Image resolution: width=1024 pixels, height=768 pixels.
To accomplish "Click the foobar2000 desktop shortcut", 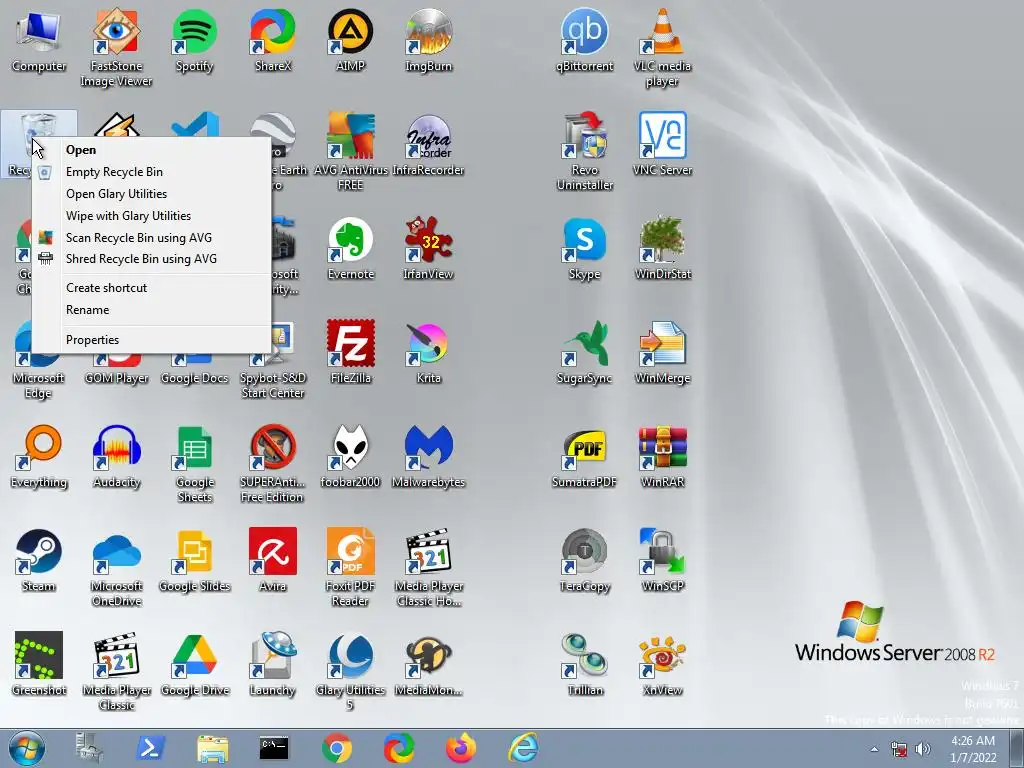I will click(x=351, y=457).
